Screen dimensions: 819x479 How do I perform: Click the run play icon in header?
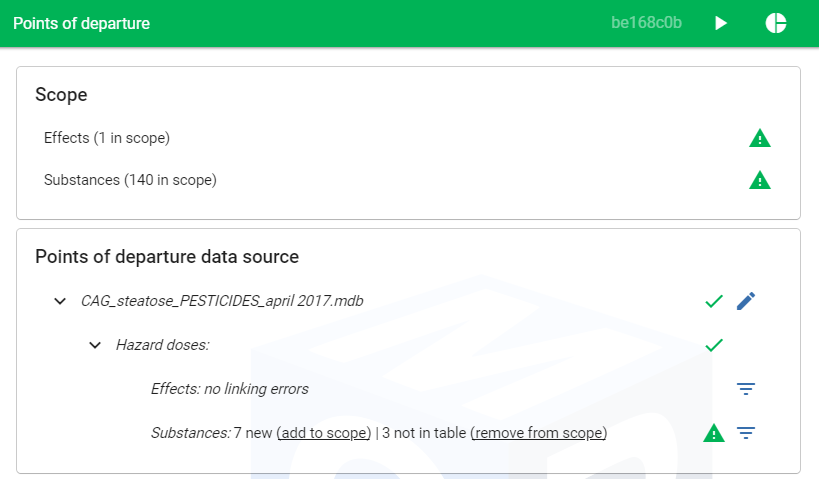coord(721,23)
